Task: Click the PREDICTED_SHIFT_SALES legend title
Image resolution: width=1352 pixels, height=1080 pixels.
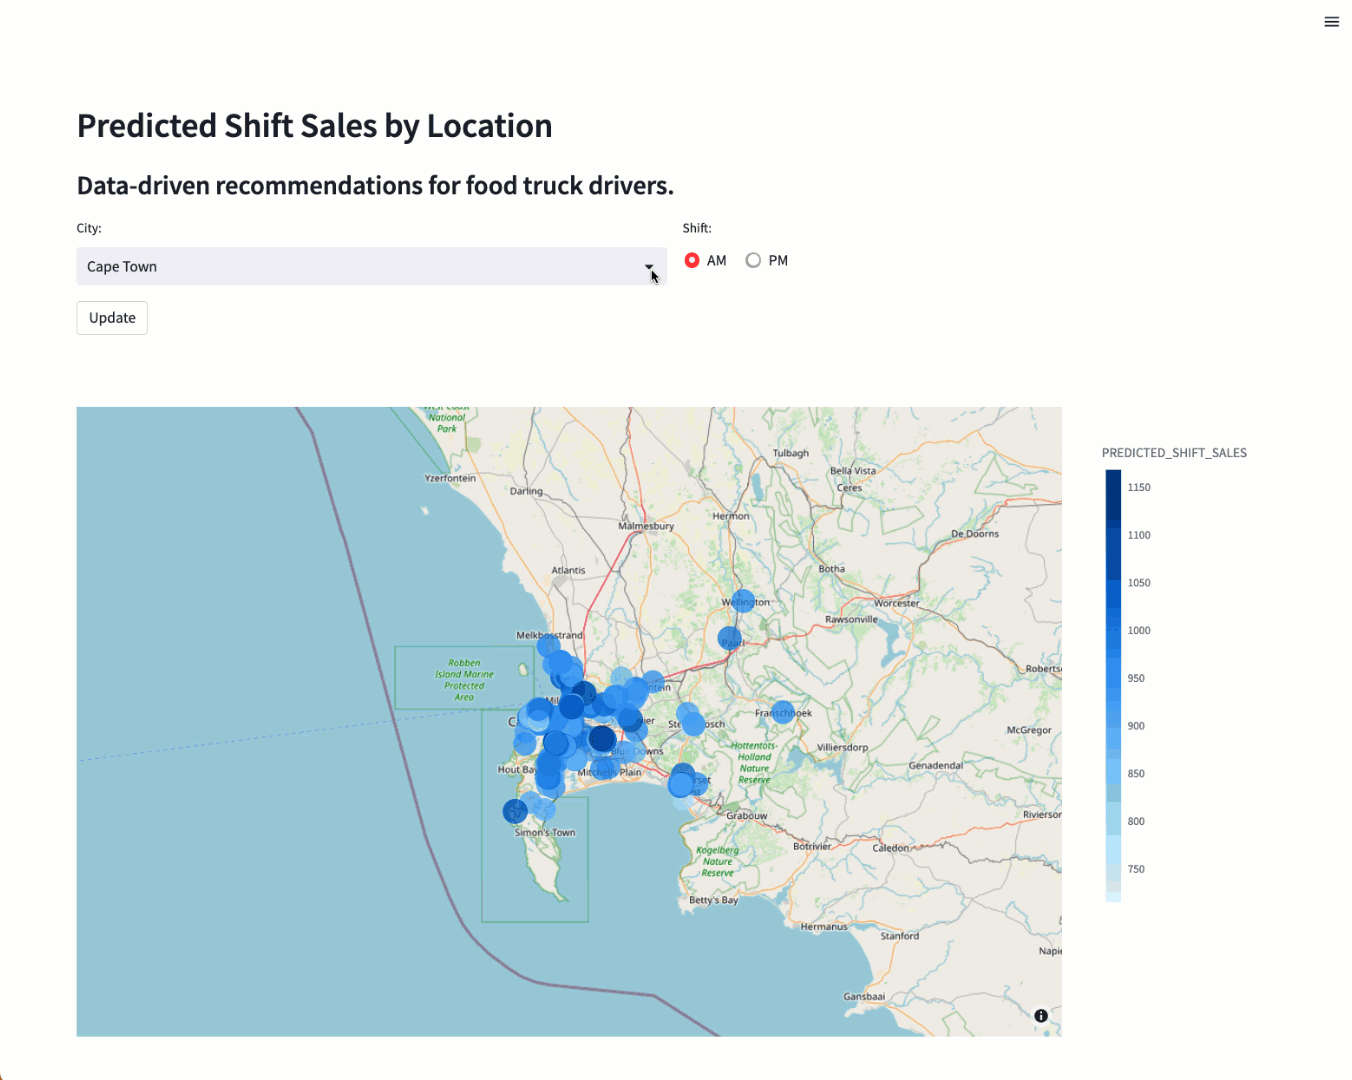Action: click(1174, 453)
